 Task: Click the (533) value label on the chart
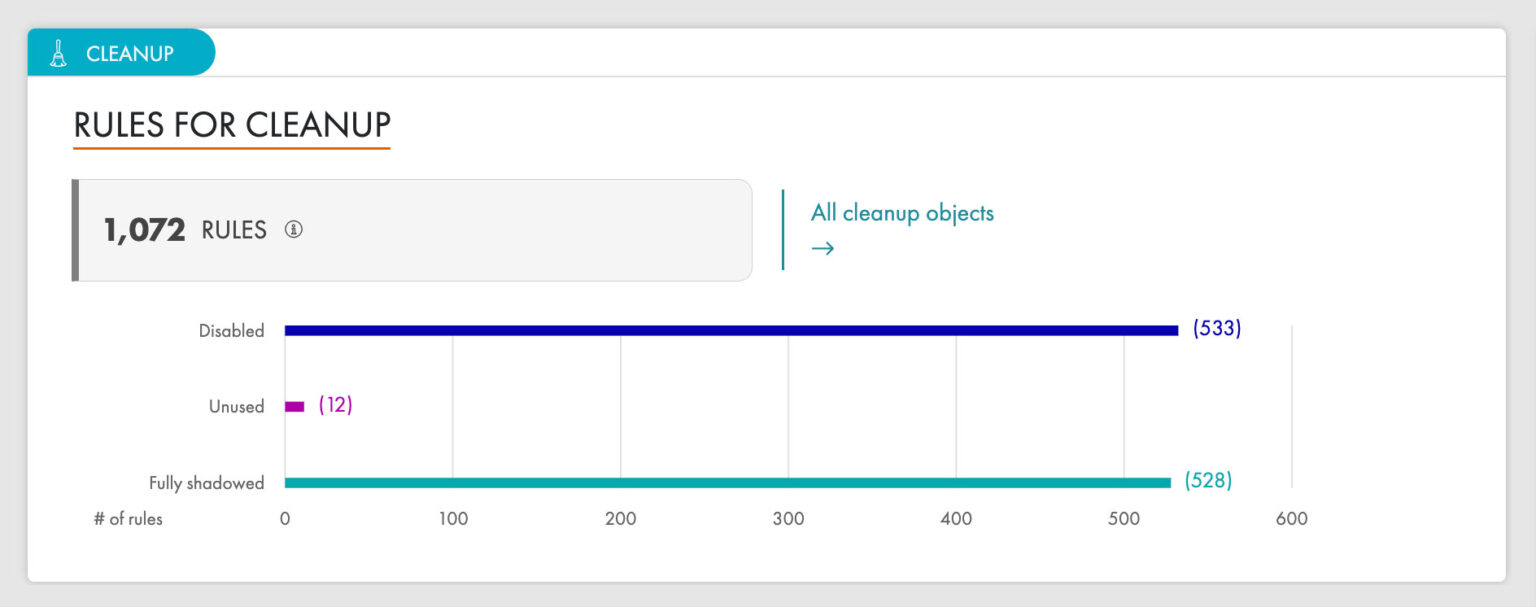click(1216, 328)
